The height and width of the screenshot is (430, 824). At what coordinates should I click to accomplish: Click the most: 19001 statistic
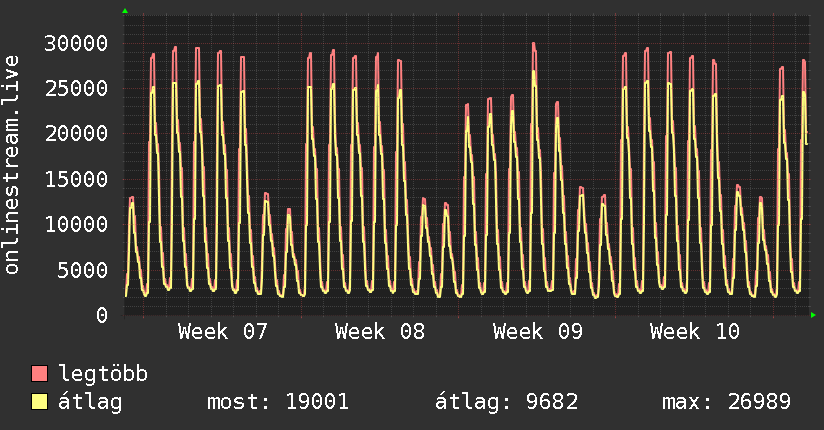pos(277,402)
